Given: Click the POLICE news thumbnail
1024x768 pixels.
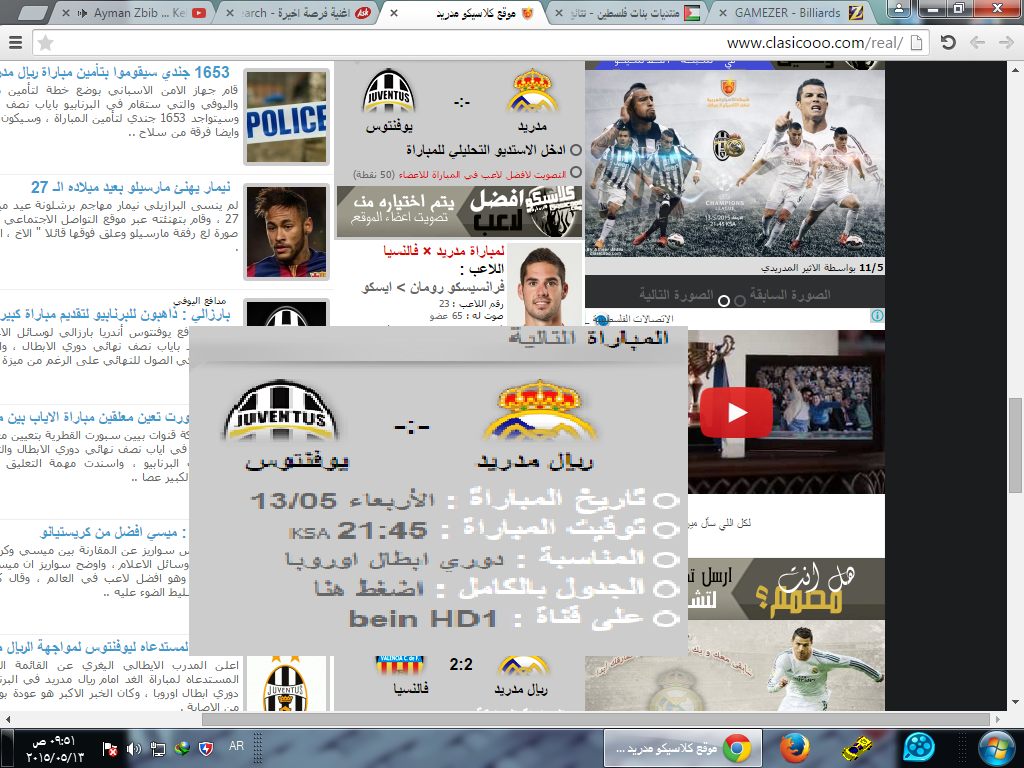Looking at the screenshot, I should coord(287,118).
